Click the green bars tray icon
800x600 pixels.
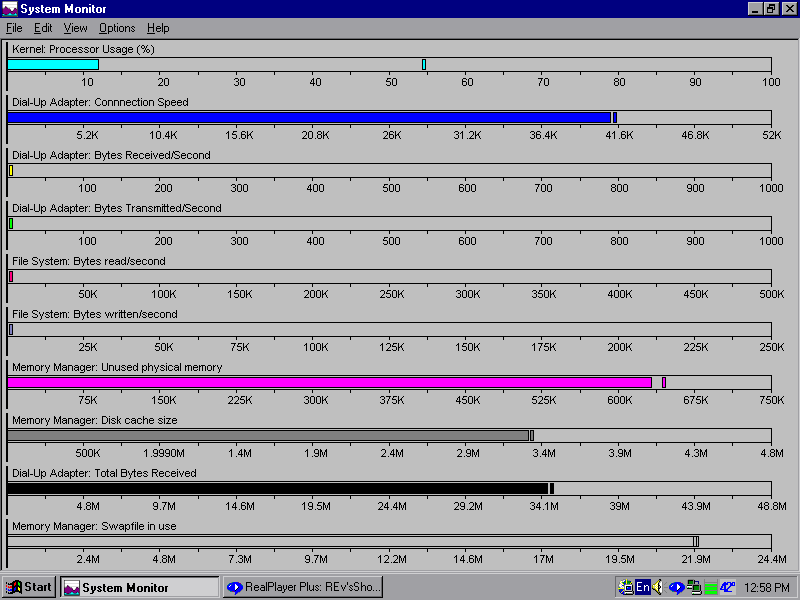click(710, 587)
